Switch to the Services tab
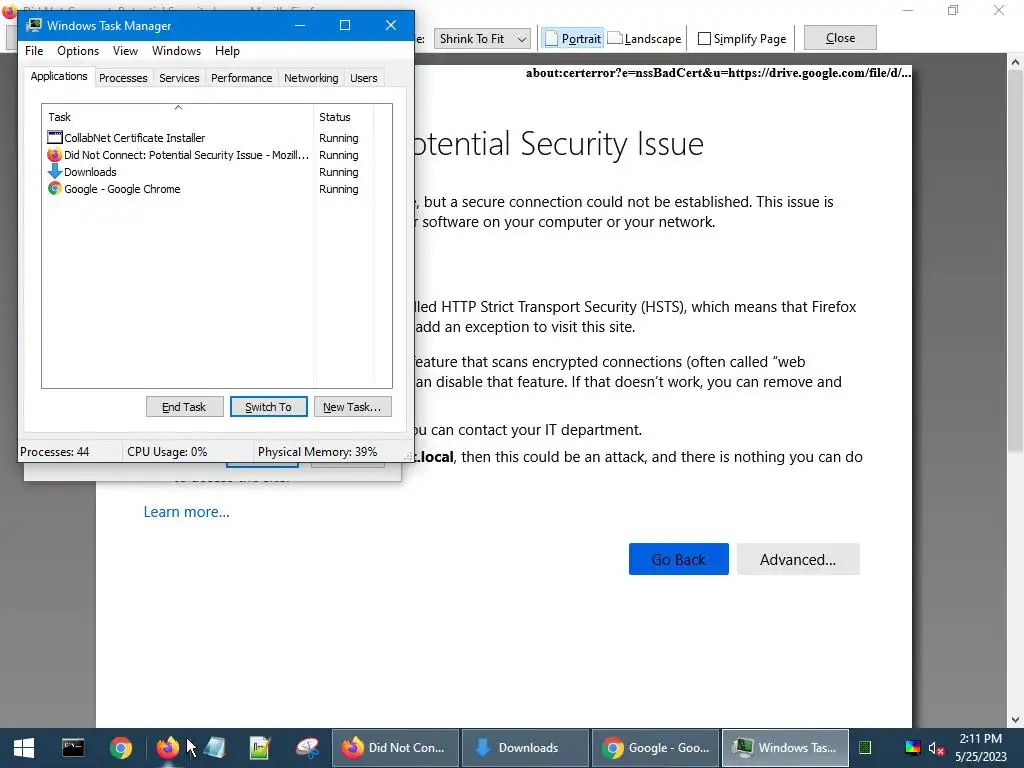This screenshot has width=1024, height=768. tap(179, 78)
